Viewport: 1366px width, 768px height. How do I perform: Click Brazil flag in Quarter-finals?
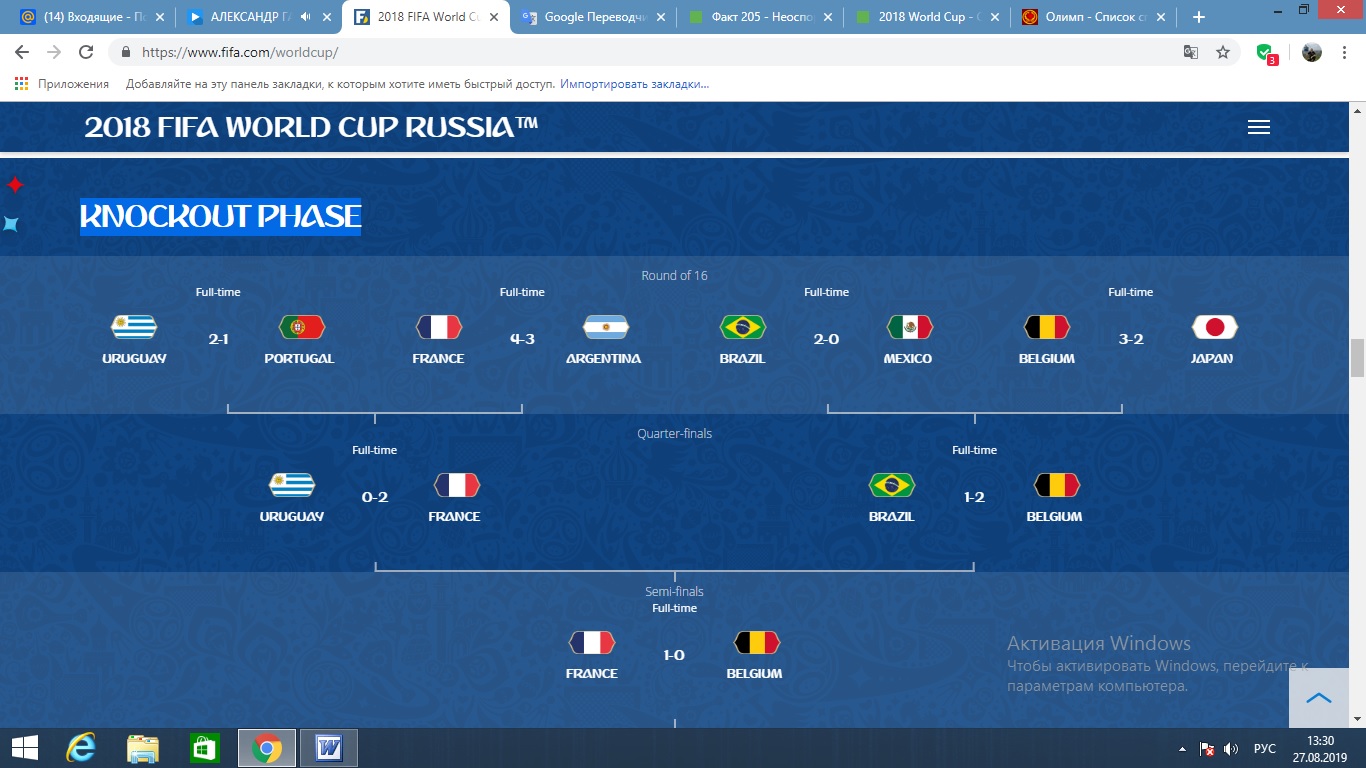[891, 485]
